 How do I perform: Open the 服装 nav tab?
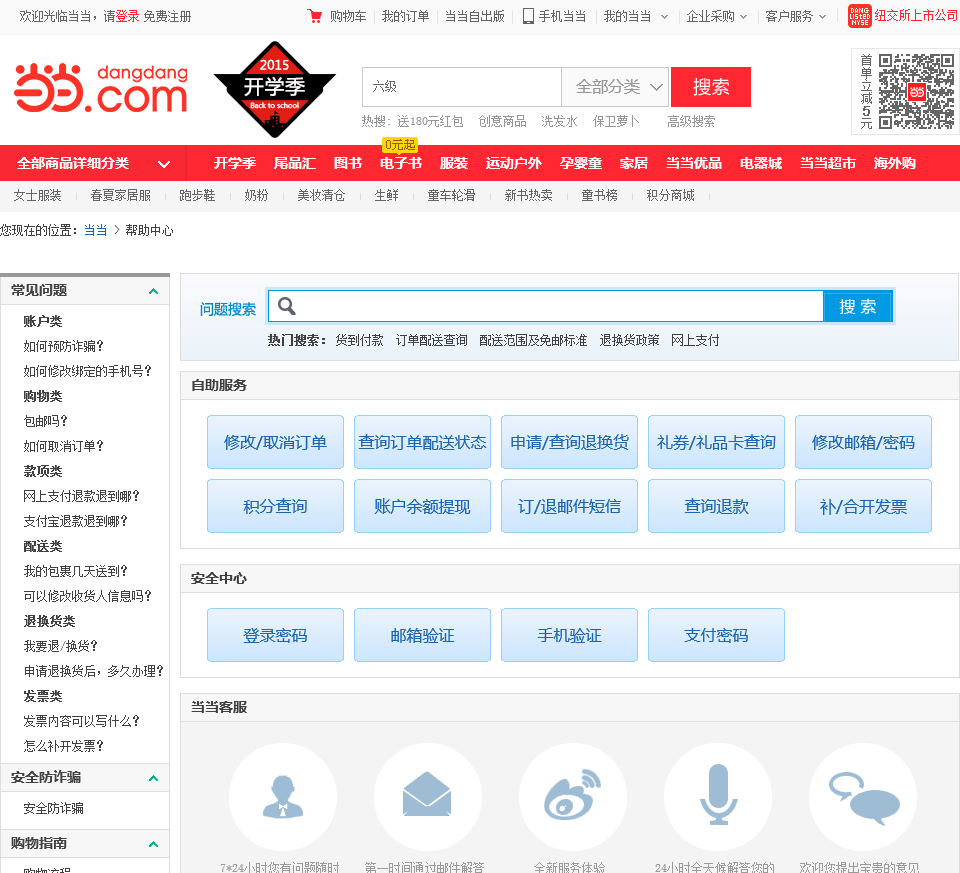[454, 163]
